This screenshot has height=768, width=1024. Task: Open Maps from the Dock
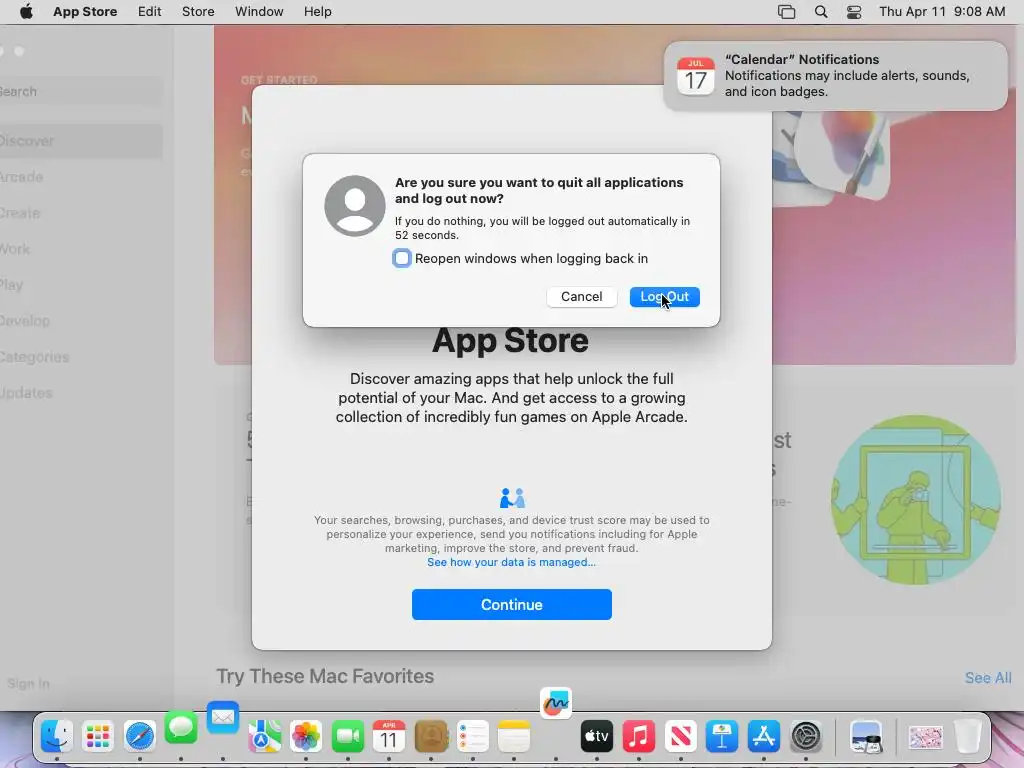coord(264,737)
